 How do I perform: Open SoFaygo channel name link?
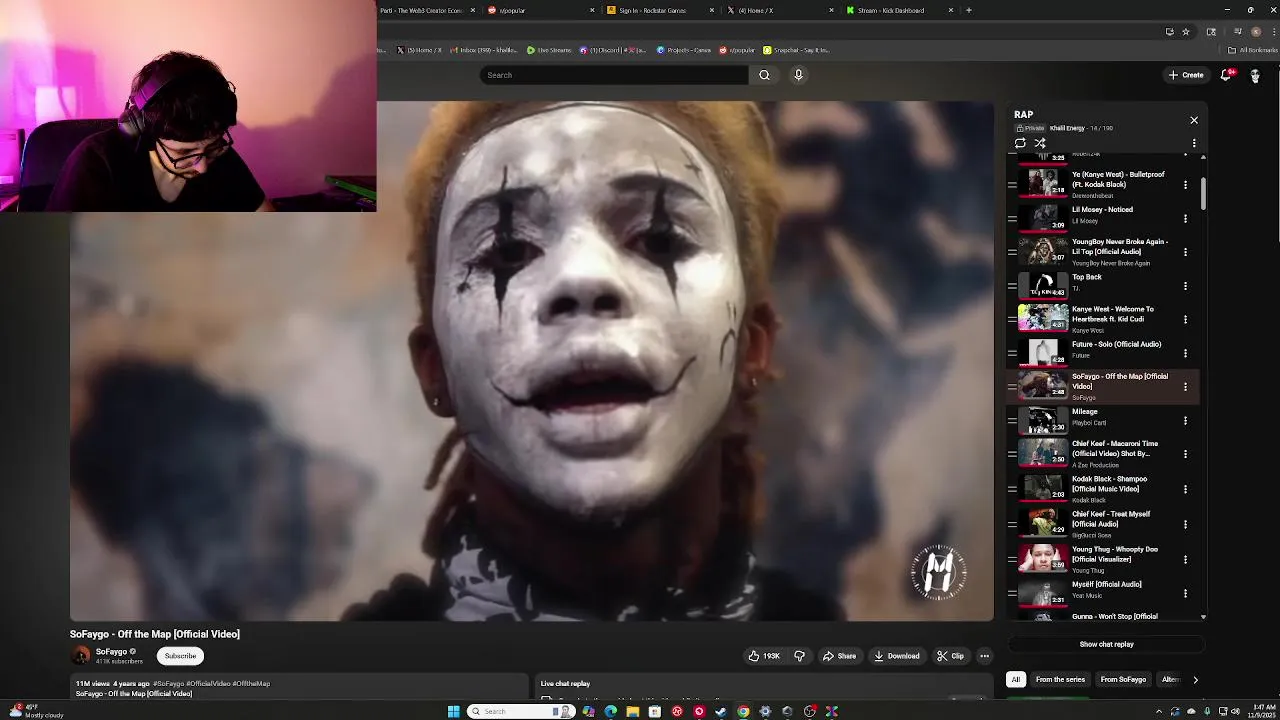(111, 652)
